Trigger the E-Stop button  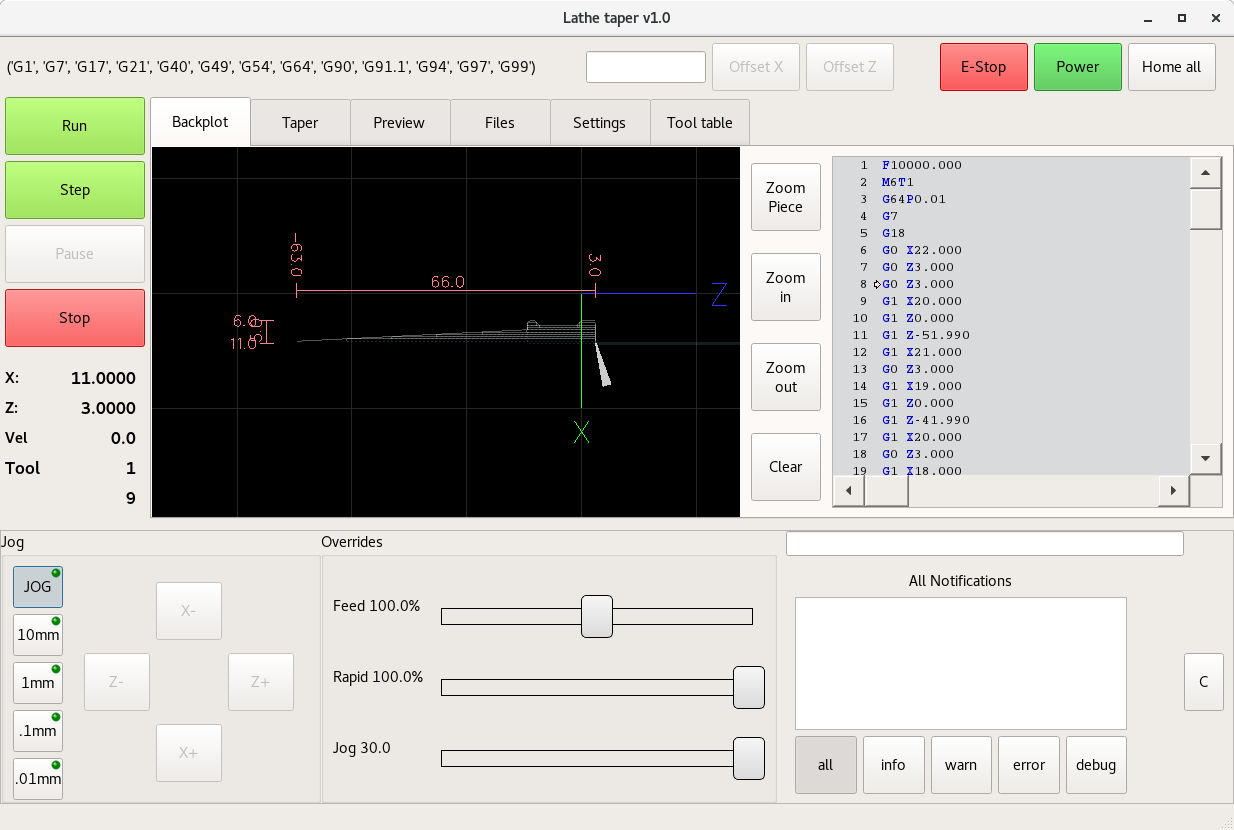click(x=983, y=67)
